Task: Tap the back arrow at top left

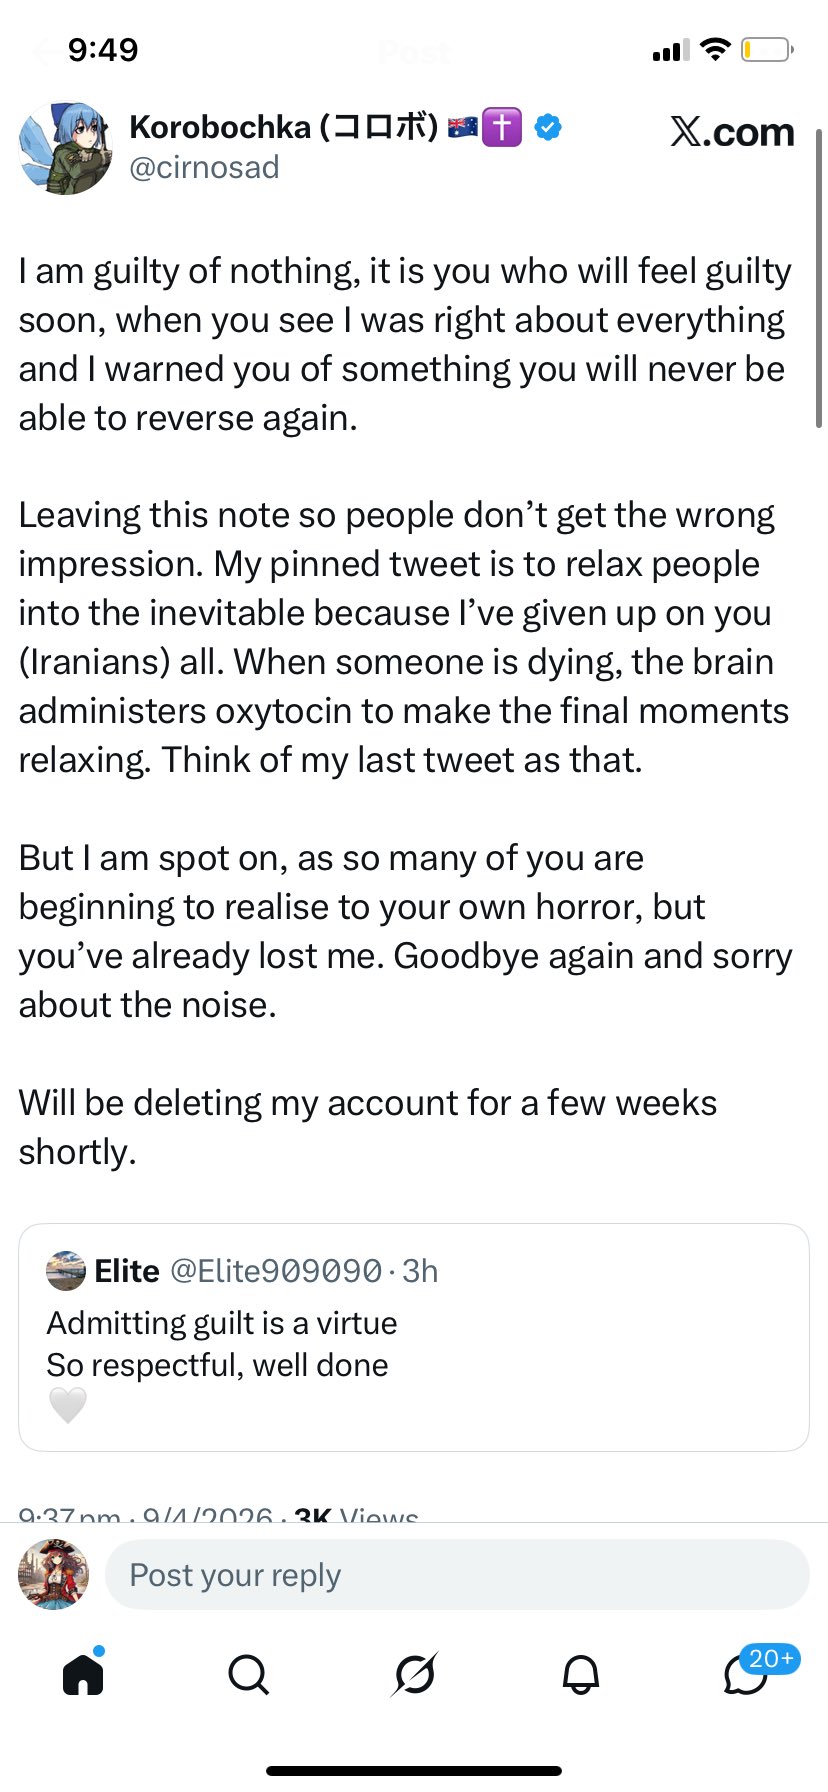Action: [41, 51]
